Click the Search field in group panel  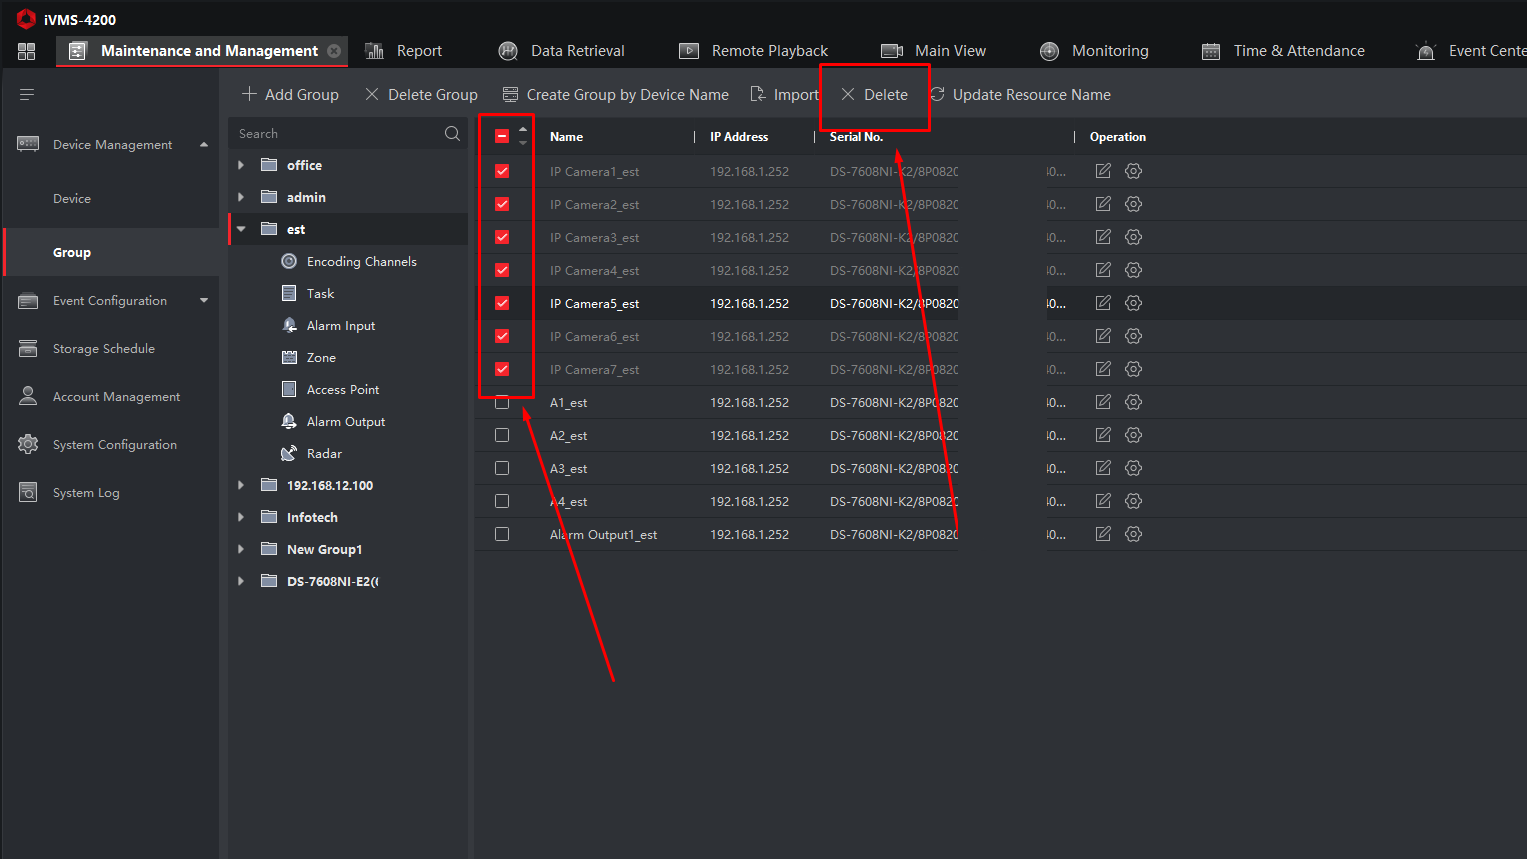click(x=335, y=134)
